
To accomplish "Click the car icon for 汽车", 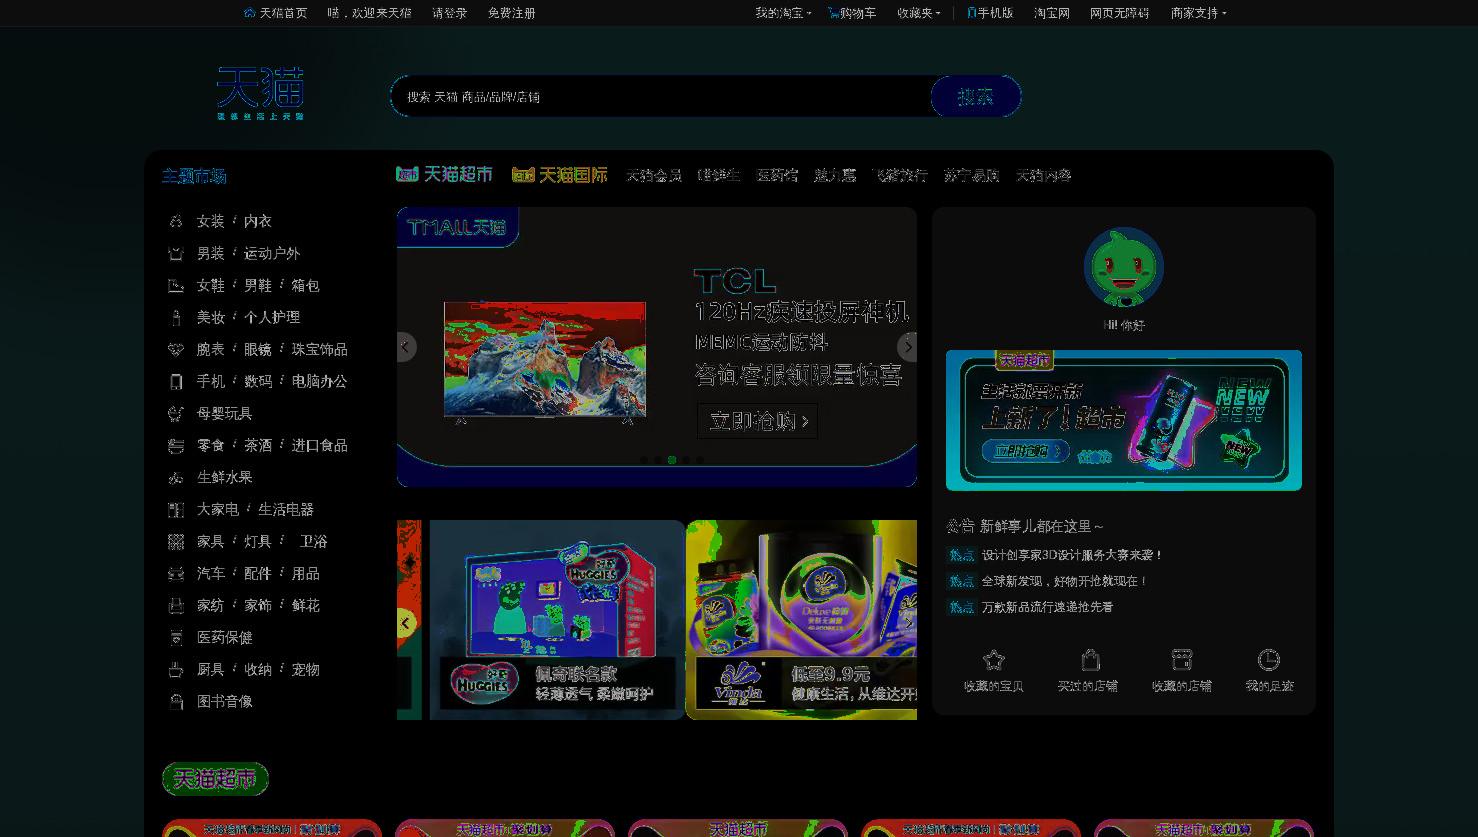I will 176,573.
